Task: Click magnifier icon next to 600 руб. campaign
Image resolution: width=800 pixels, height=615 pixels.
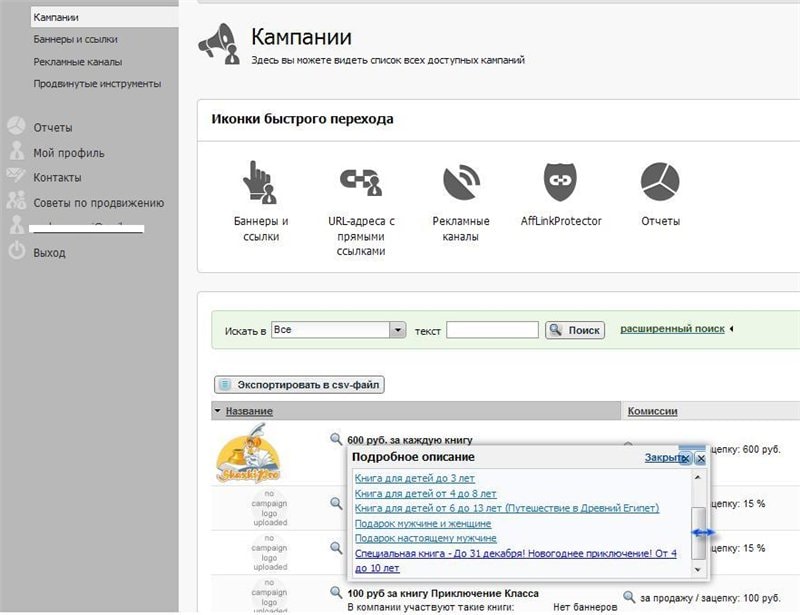Action: [337, 439]
